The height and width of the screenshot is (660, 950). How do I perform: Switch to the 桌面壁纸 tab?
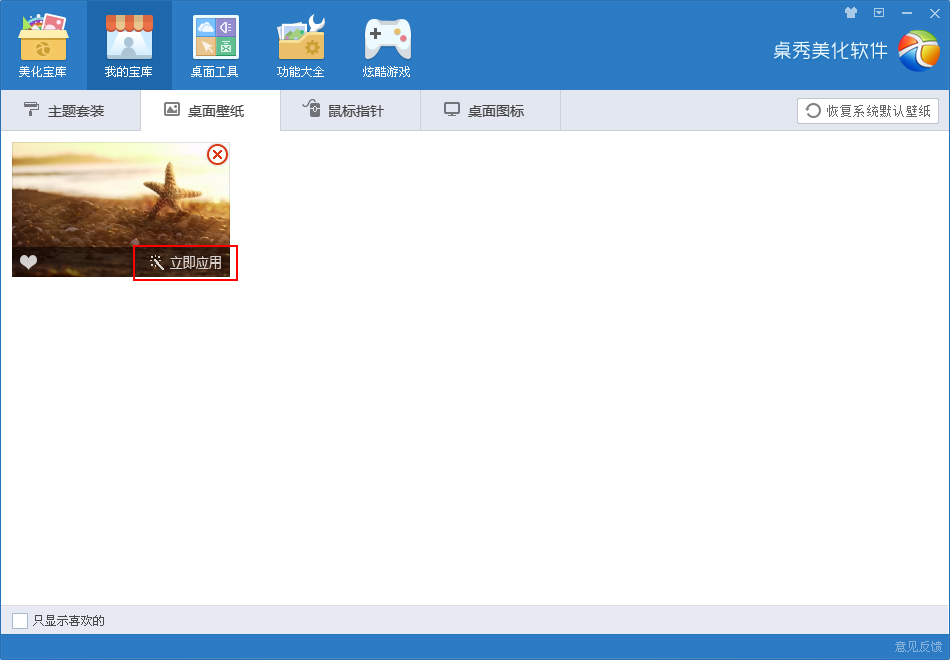(x=211, y=110)
